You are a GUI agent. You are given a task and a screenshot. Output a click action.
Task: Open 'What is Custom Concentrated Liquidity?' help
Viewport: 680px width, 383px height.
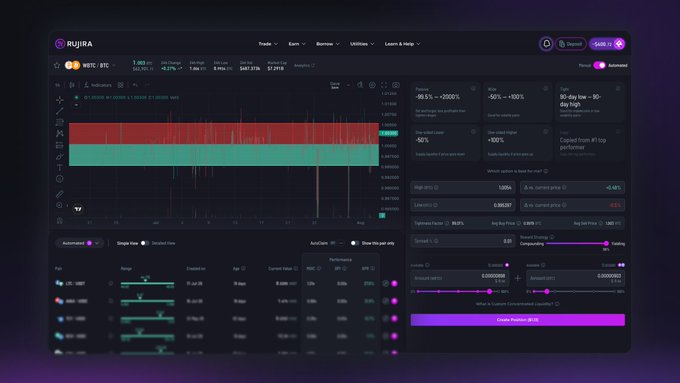[x=517, y=304]
